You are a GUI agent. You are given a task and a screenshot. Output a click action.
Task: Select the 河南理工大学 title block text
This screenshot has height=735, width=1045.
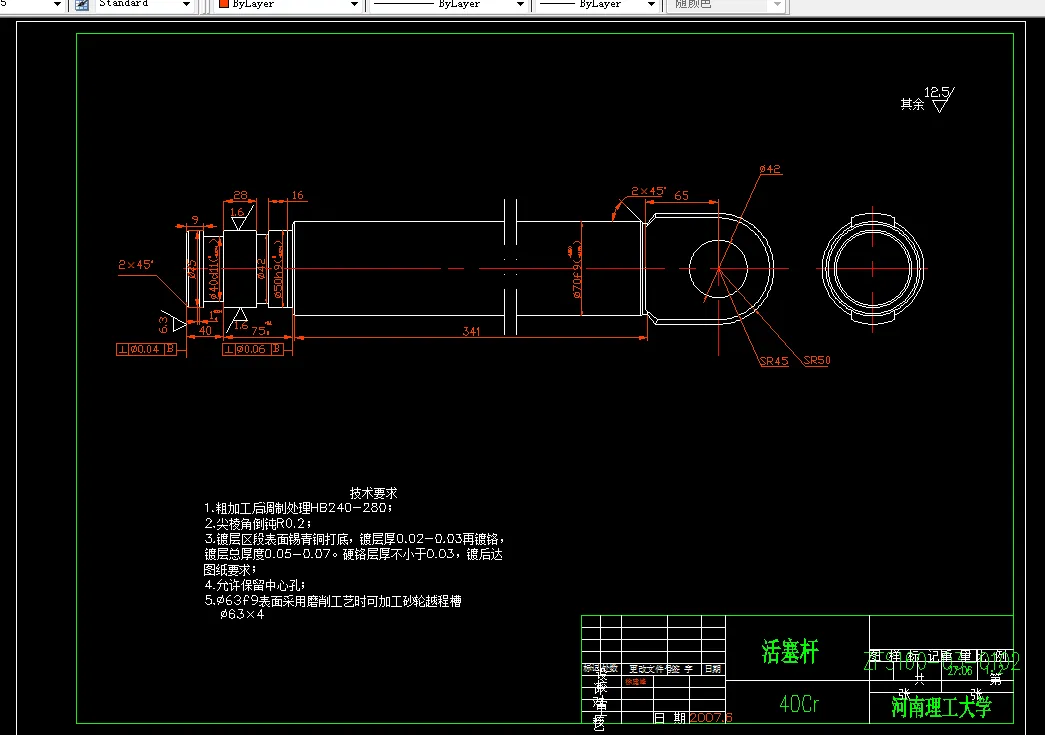coord(941,707)
